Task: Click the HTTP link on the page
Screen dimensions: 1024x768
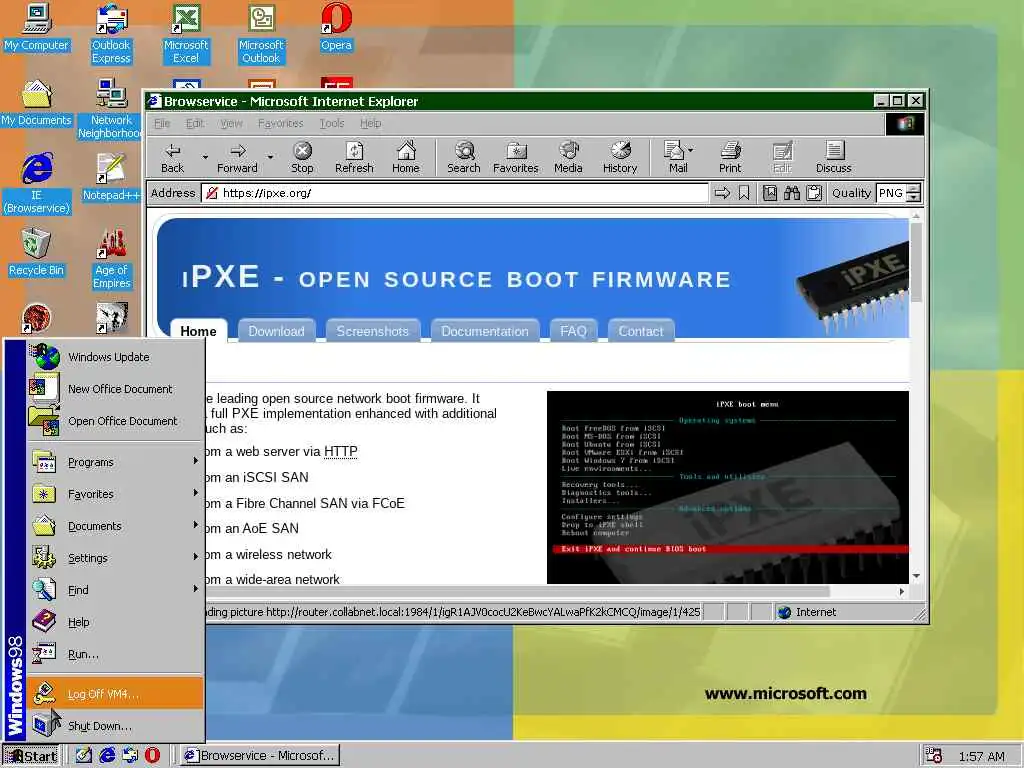Action: pyautogui.click(x=340, y=451)
